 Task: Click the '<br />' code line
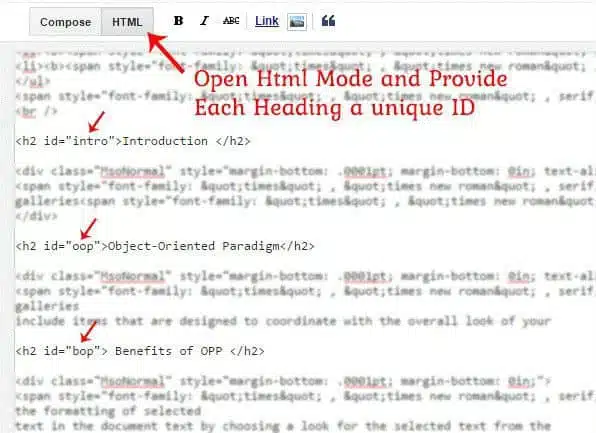pyautogui.click(x=36, y=111)
